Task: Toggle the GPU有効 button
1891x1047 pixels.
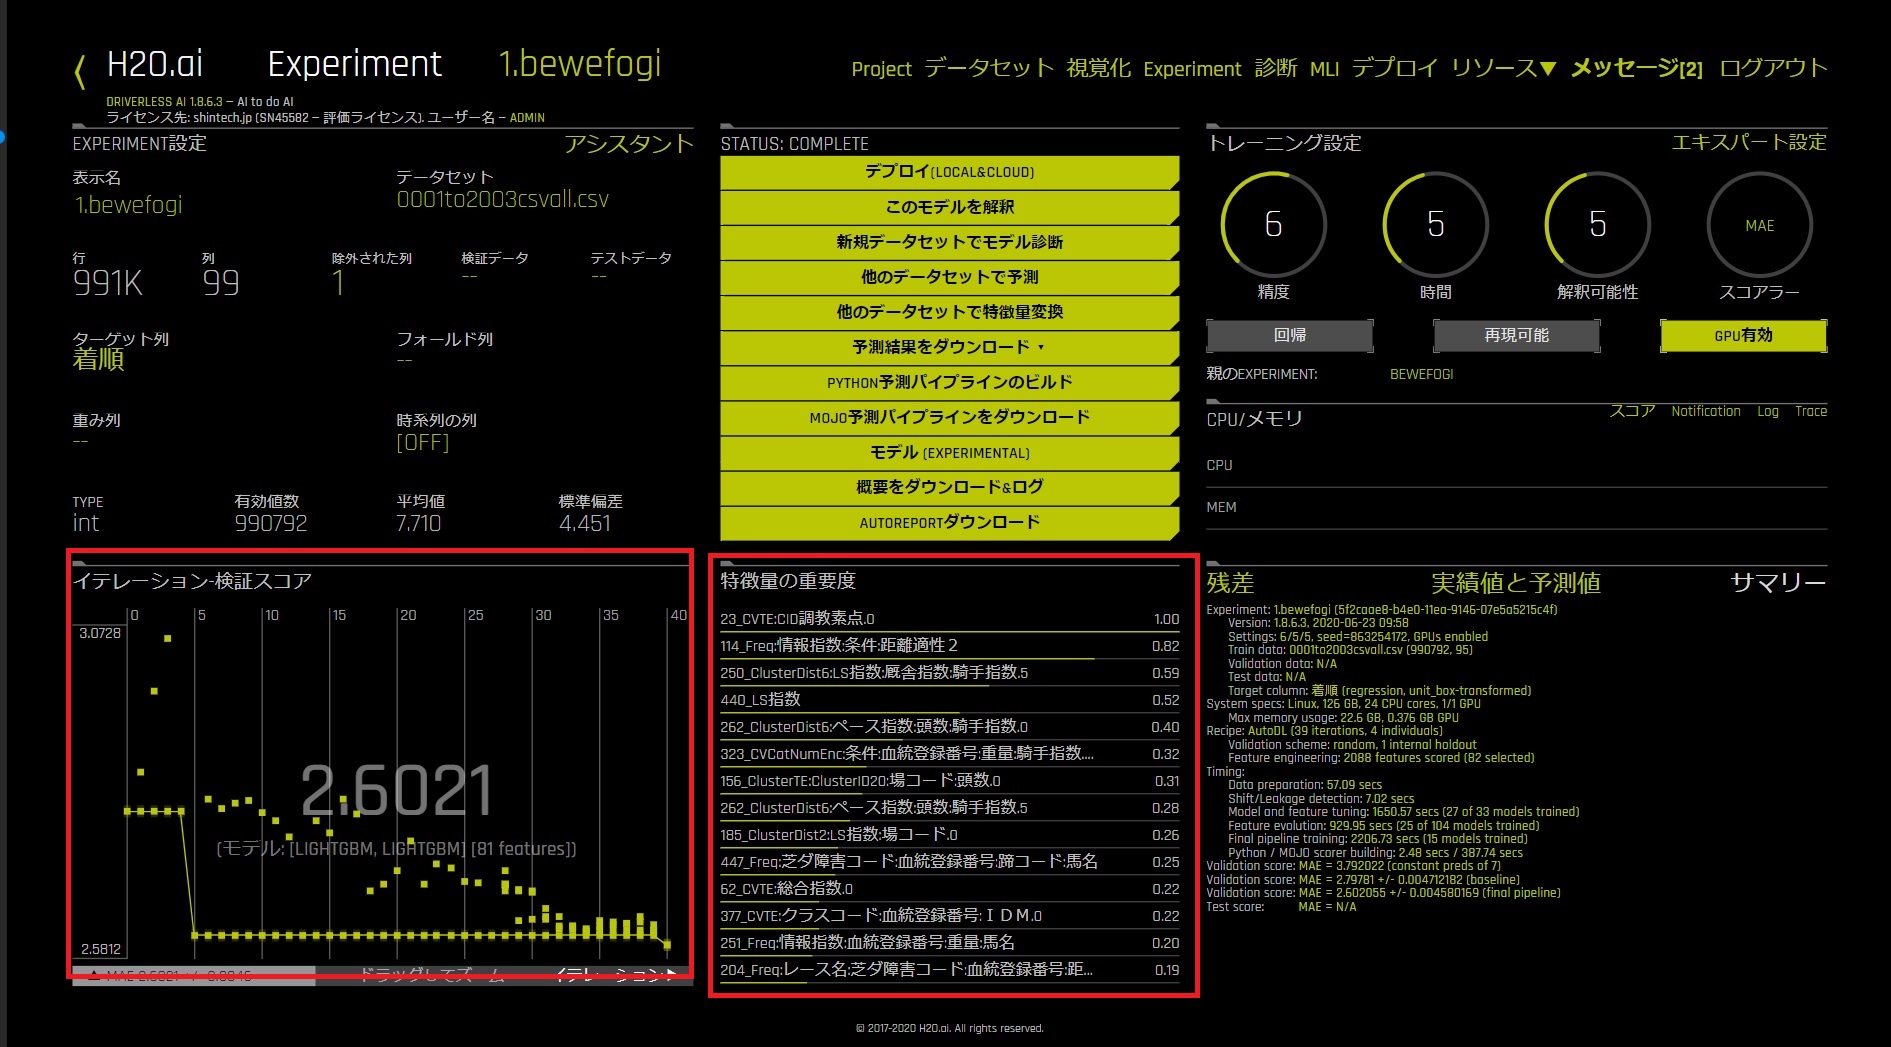Action: coord(1743,336)
